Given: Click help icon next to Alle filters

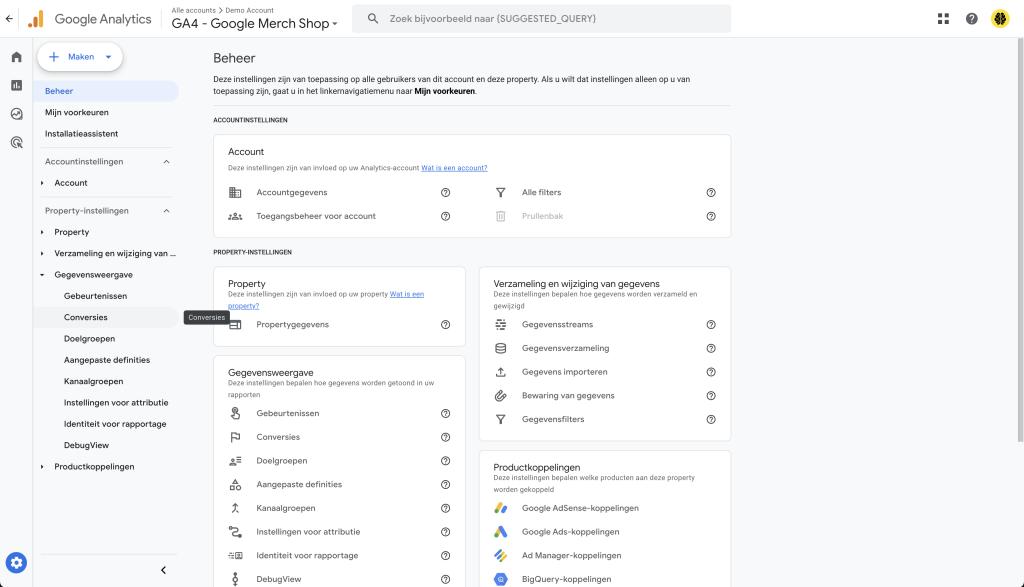Looking at the screenshot, I should (711, 193).
